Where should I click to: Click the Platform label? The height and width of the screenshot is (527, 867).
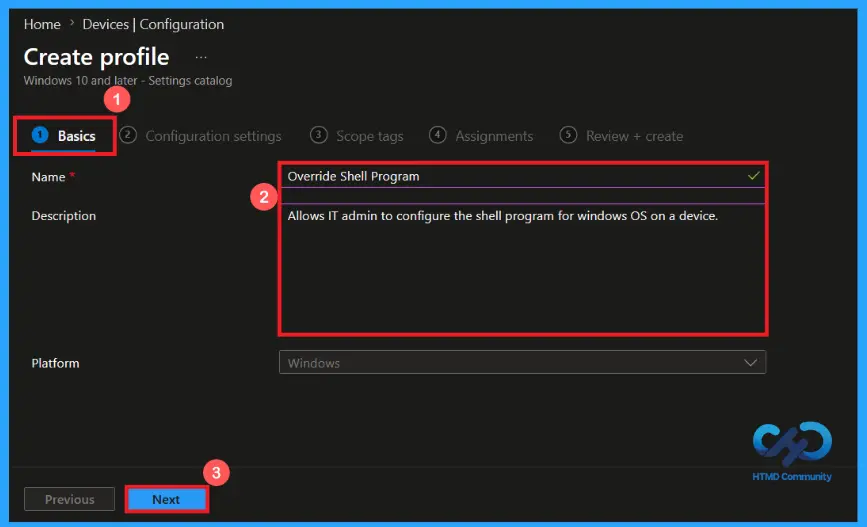tap(55, 363)
